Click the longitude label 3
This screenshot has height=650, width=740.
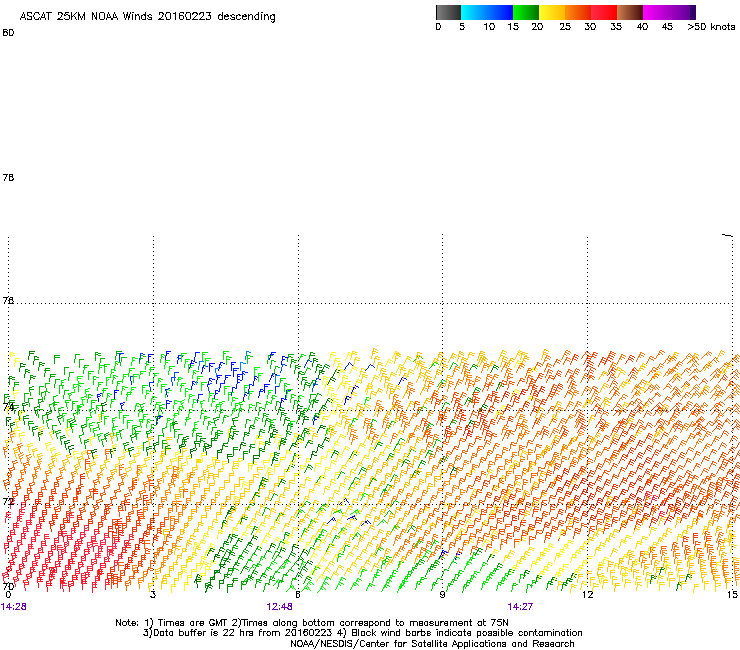(x=153, y=594)
